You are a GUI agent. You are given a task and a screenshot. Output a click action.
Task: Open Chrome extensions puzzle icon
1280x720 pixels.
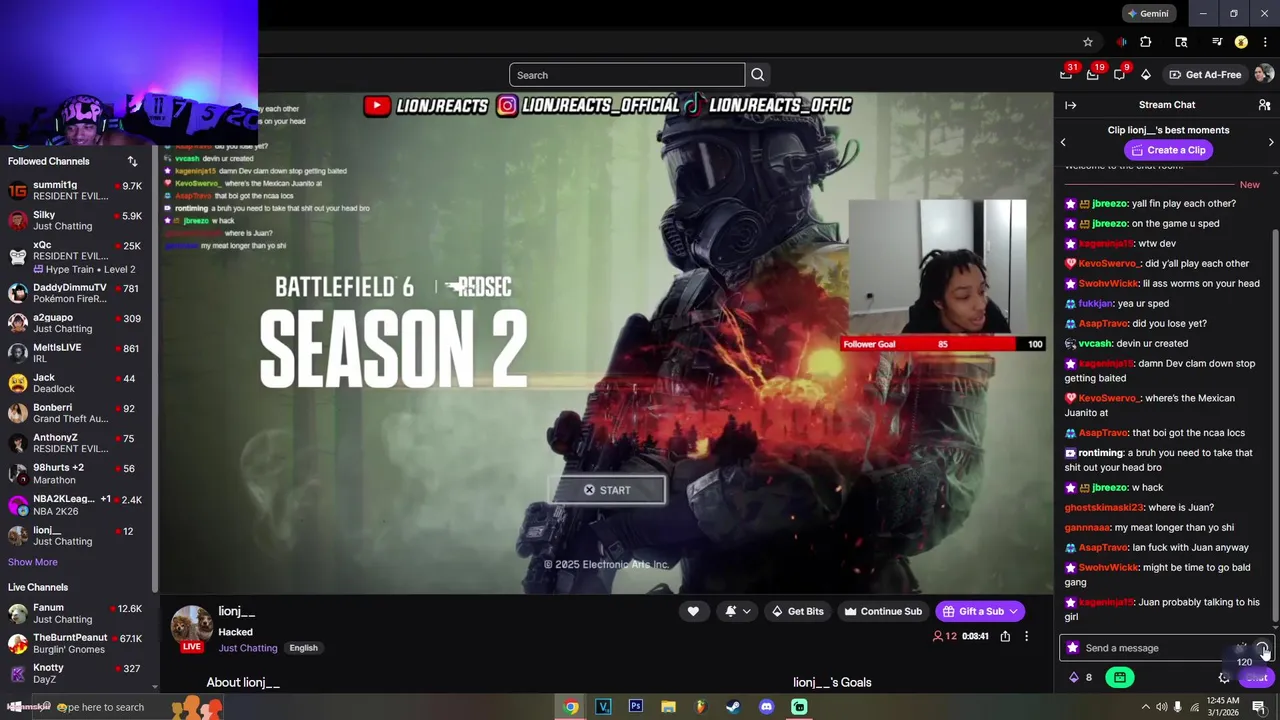1146,42
